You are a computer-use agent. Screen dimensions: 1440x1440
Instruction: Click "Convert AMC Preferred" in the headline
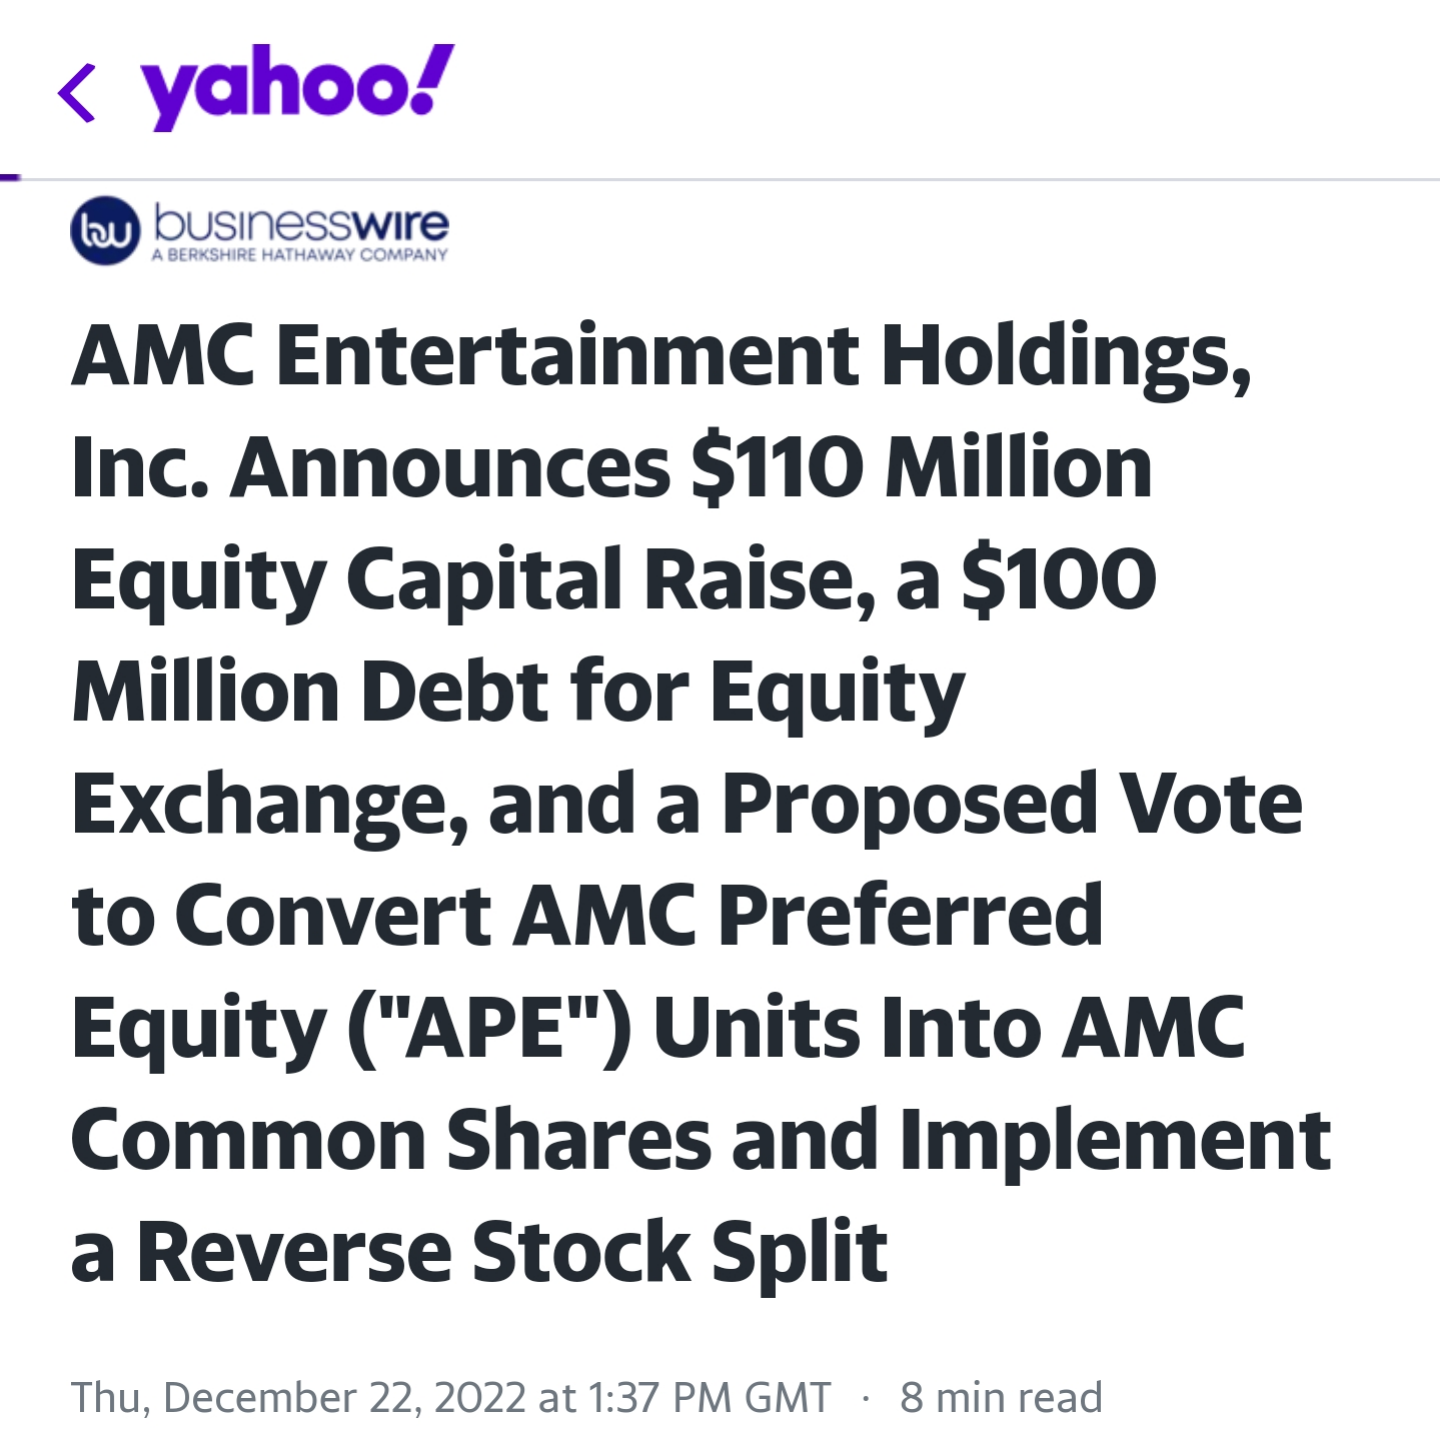click(x=640, y=916)
